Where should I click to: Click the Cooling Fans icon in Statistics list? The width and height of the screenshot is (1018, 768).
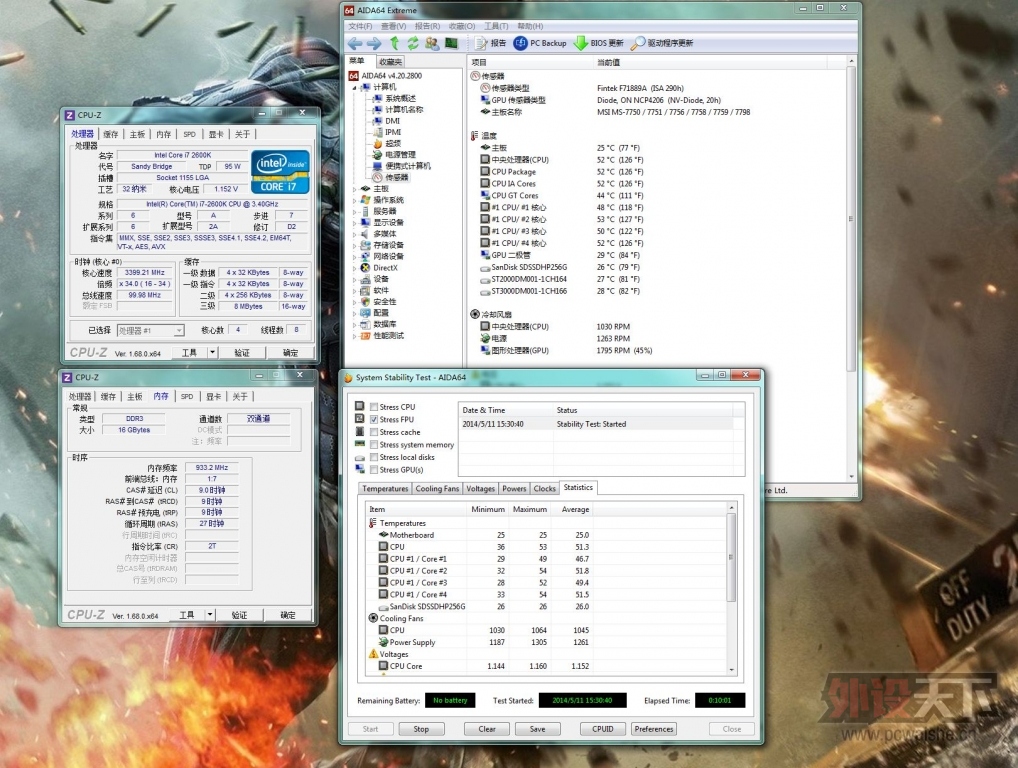click(373, 618)
